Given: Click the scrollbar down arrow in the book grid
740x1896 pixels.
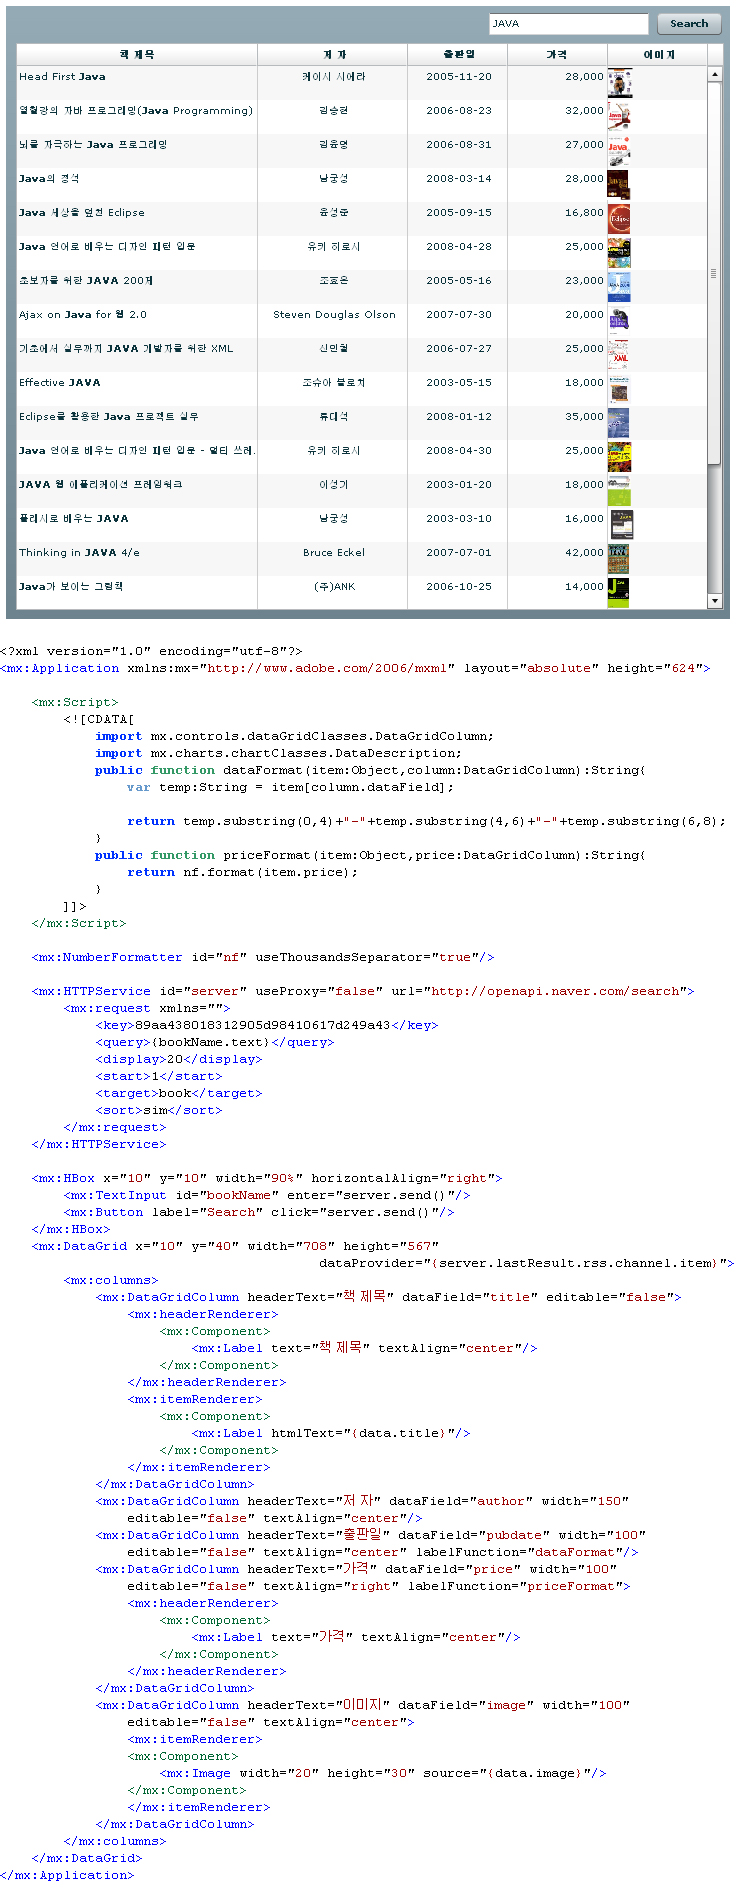Looking at the screenshot, I should tap(714, 601).
